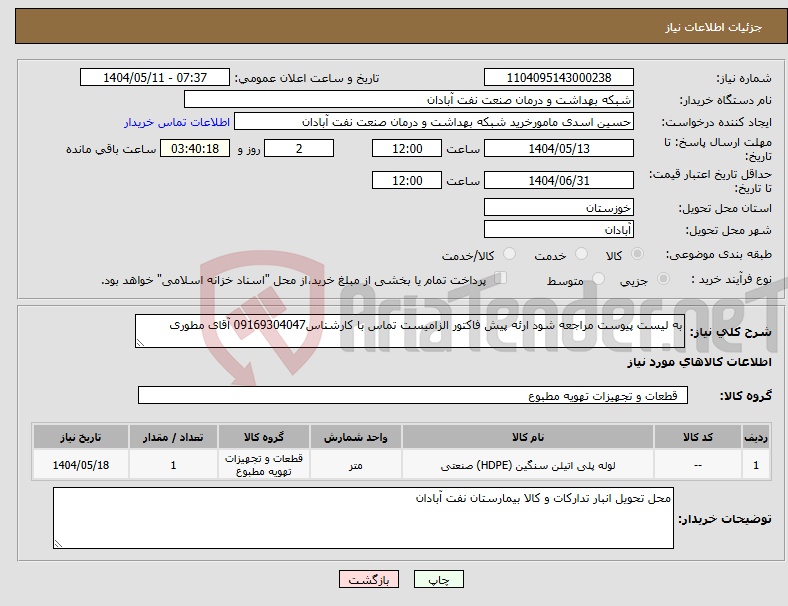Click the تعداد / مقدار column header

[x=173, y=437]
